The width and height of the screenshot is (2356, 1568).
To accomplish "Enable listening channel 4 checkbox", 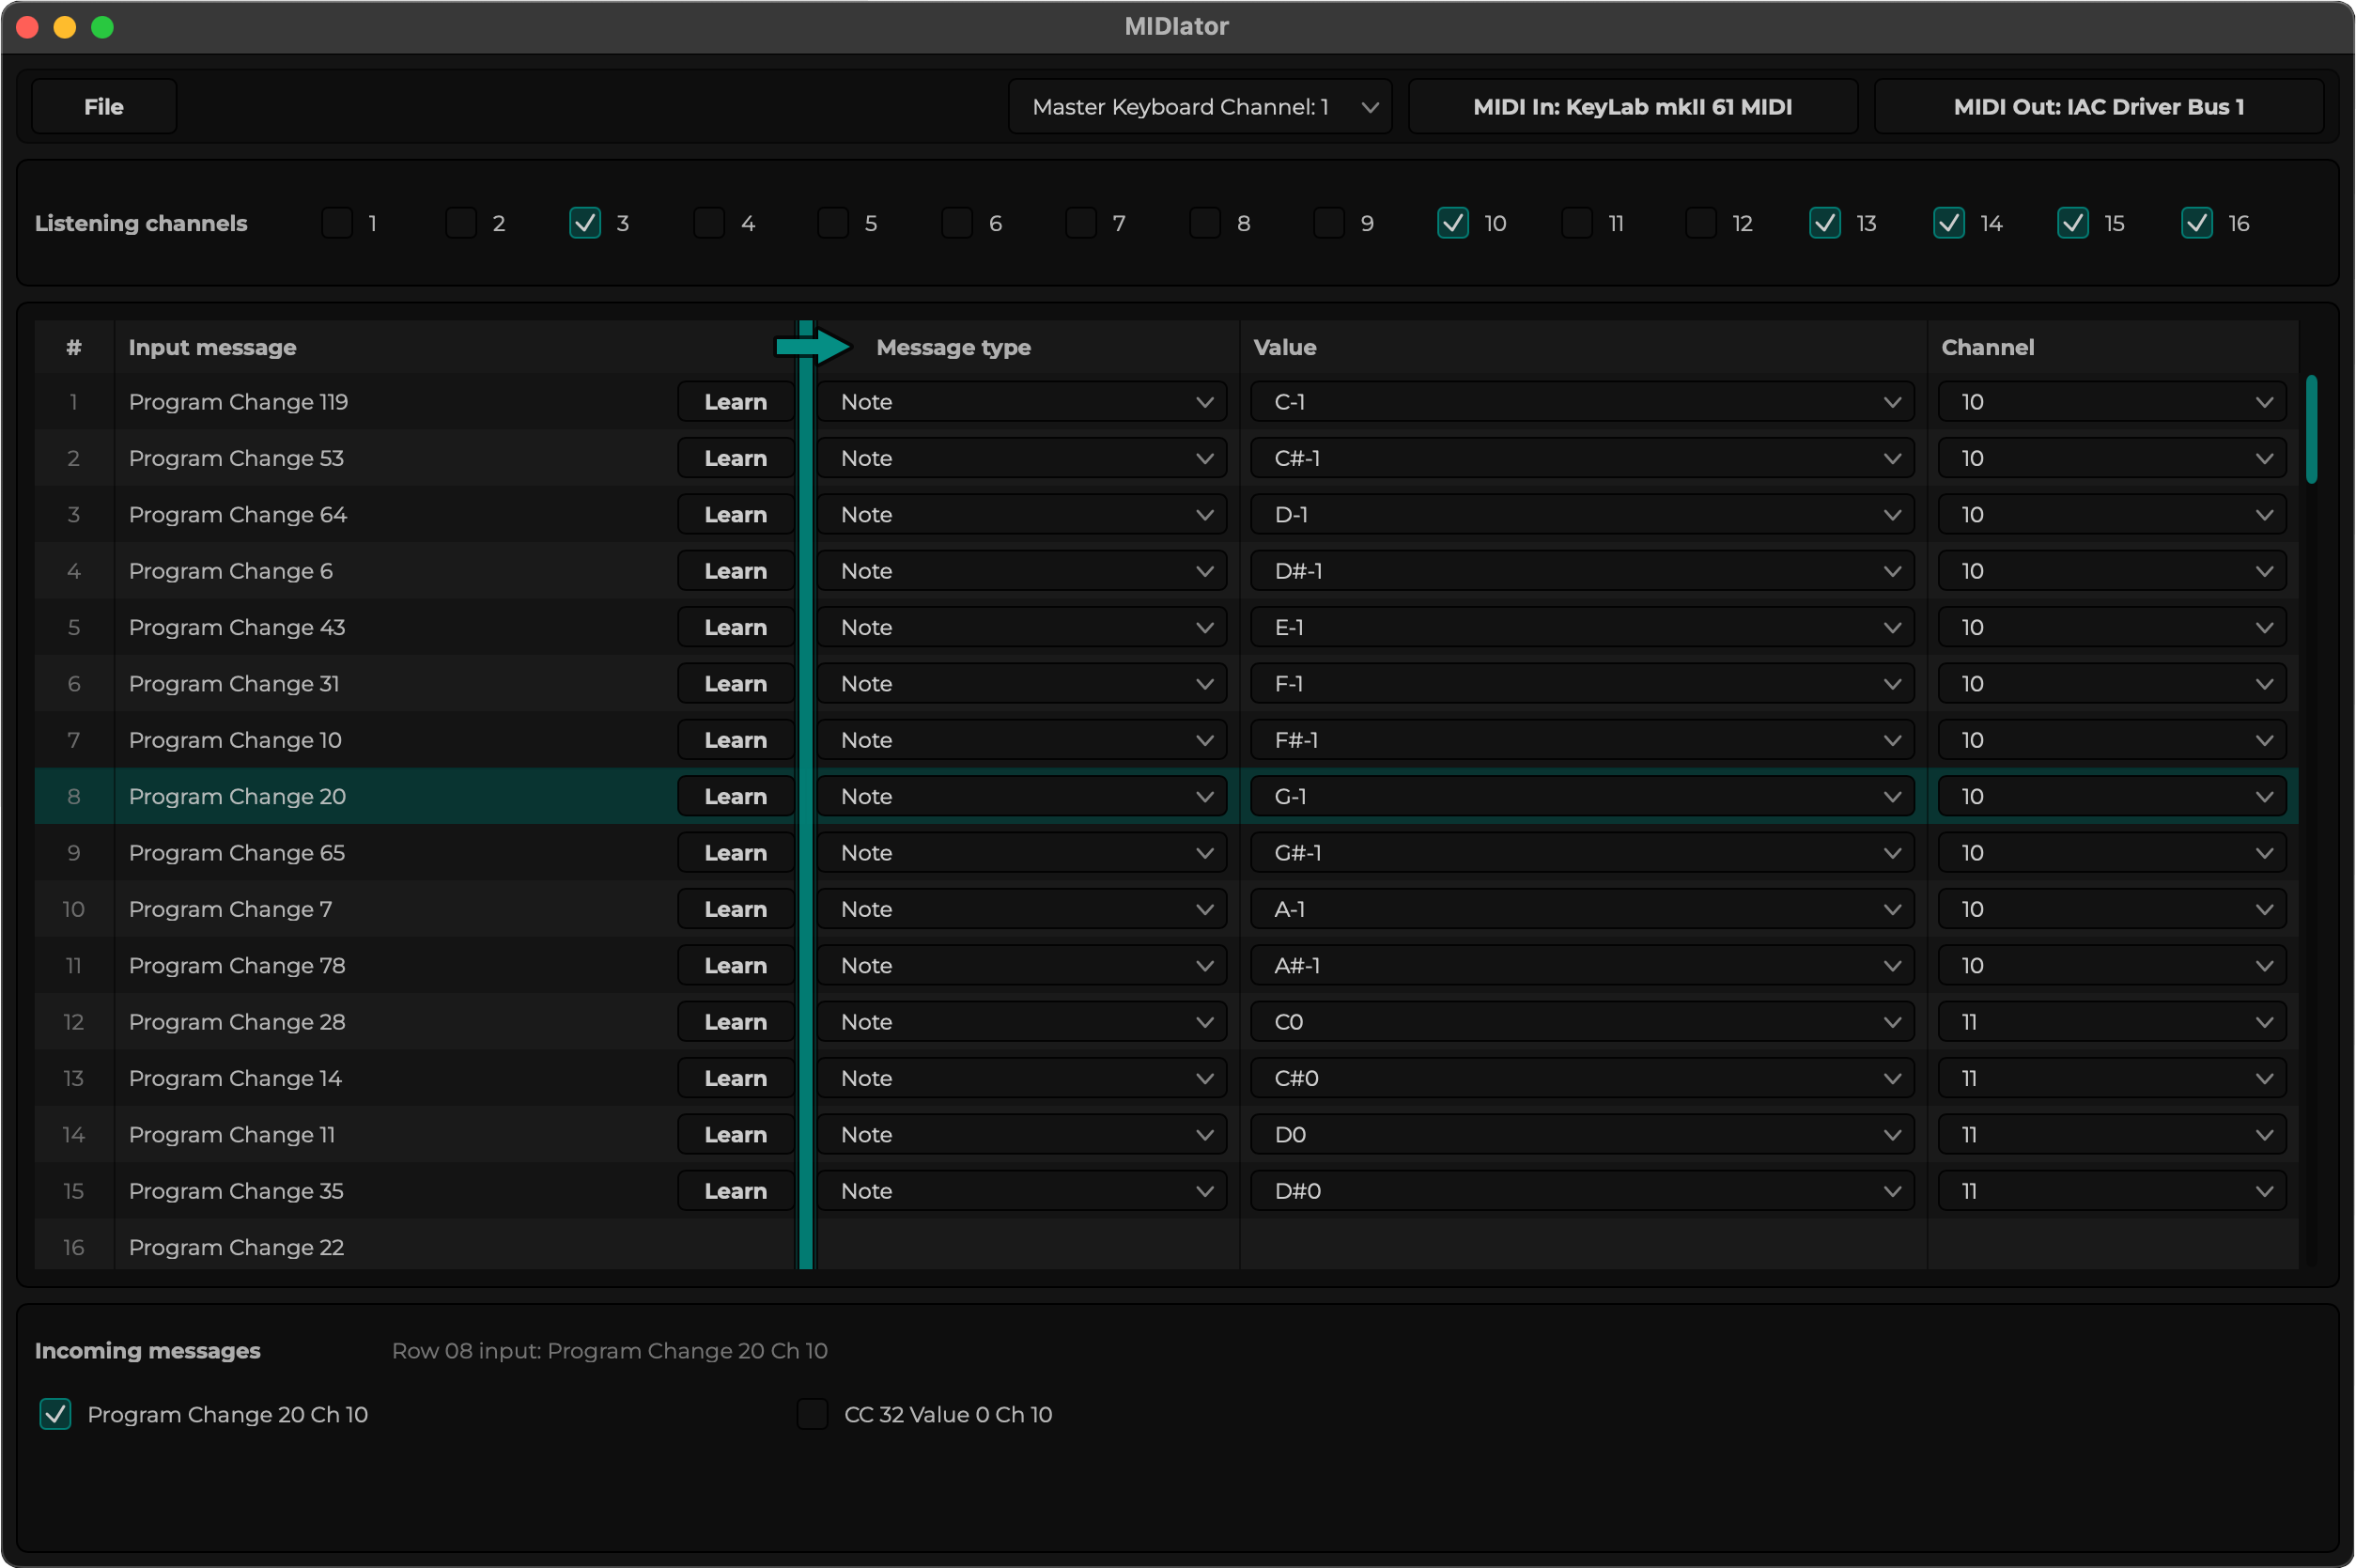I will click(x=709, y=223).
